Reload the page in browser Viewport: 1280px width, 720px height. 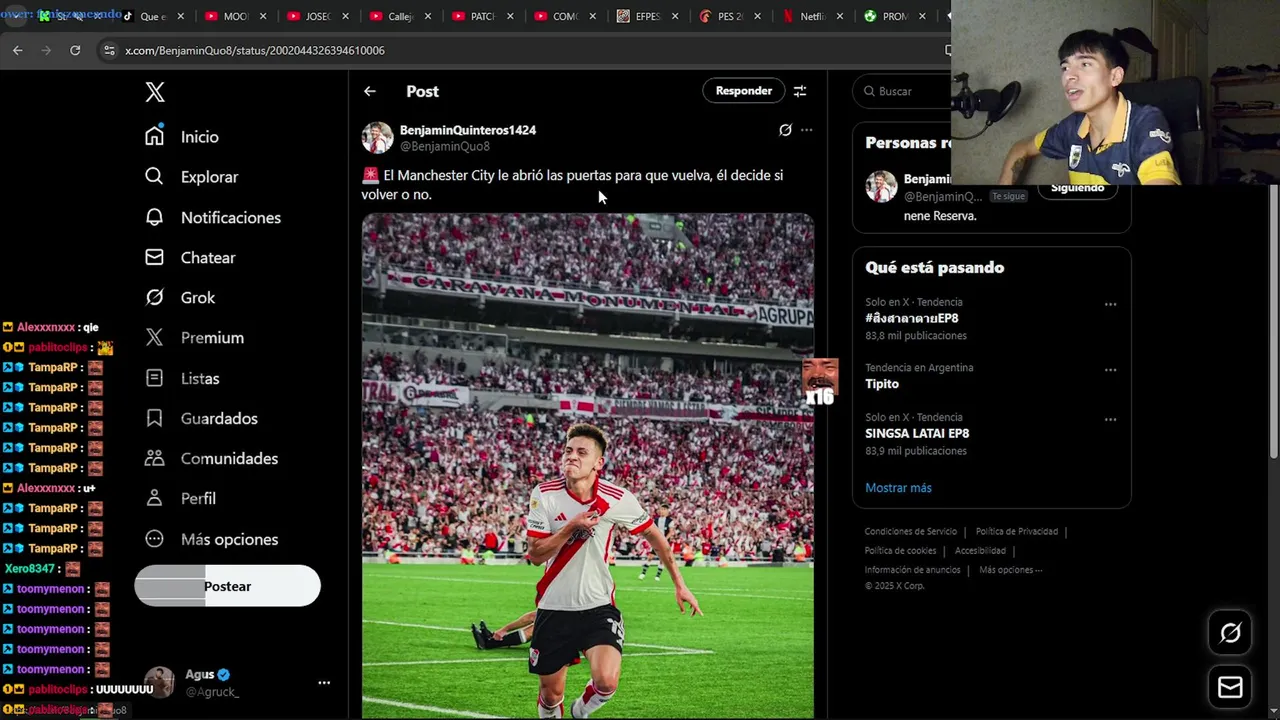pyautogui.click(x=75, y=50)
